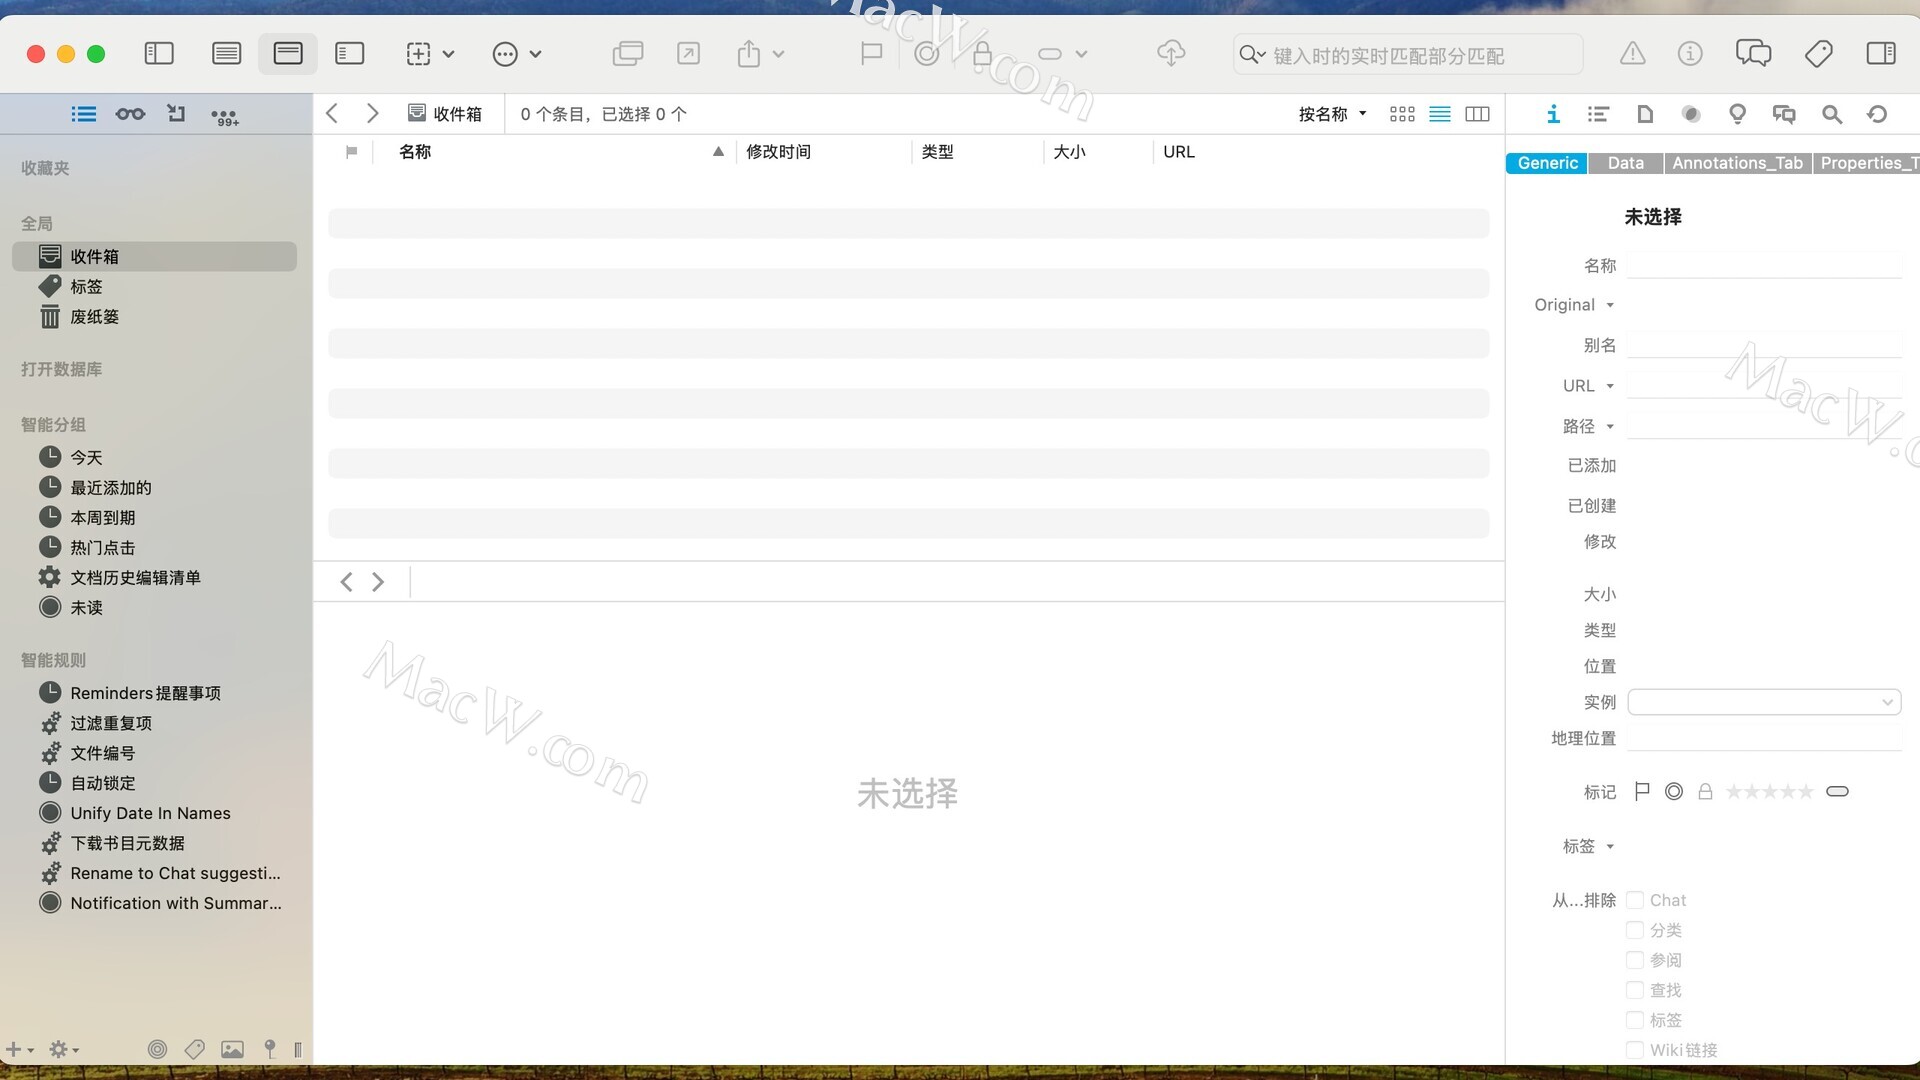The image size is (1920, 1080).
Task: Set the star rating in 标记 row
Action: click(x=1769, y=792)
